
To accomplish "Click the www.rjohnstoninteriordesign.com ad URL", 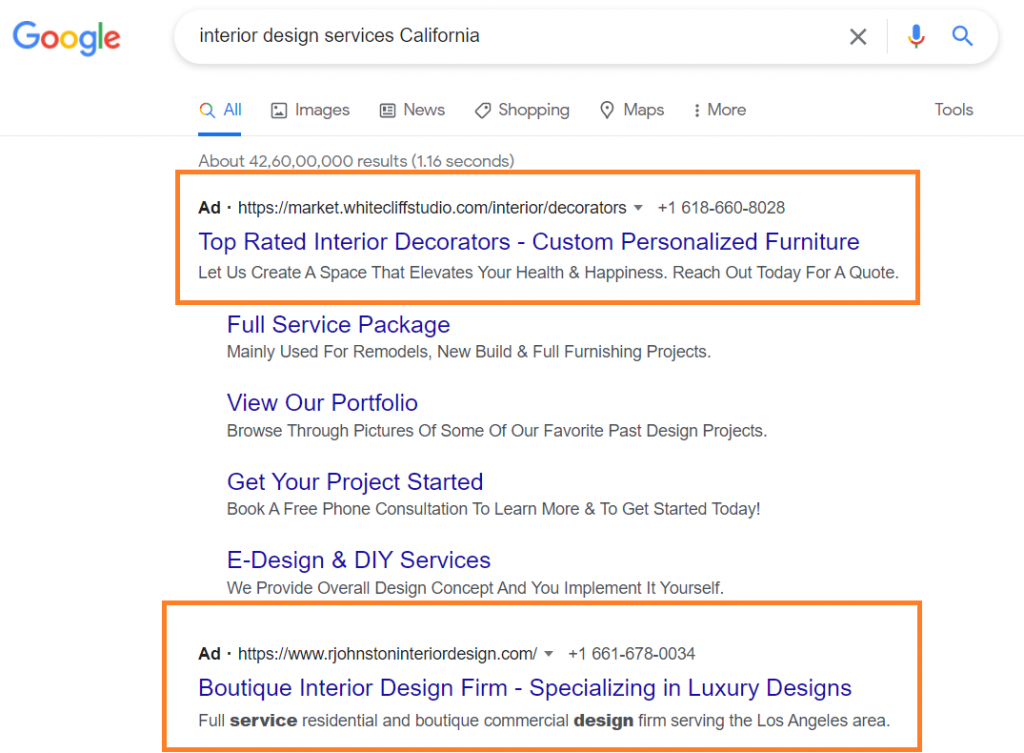I will point(387,654).
